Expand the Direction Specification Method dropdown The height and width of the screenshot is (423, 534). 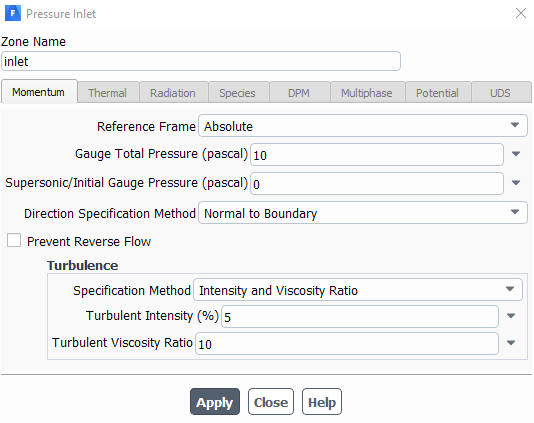(363, 213)
